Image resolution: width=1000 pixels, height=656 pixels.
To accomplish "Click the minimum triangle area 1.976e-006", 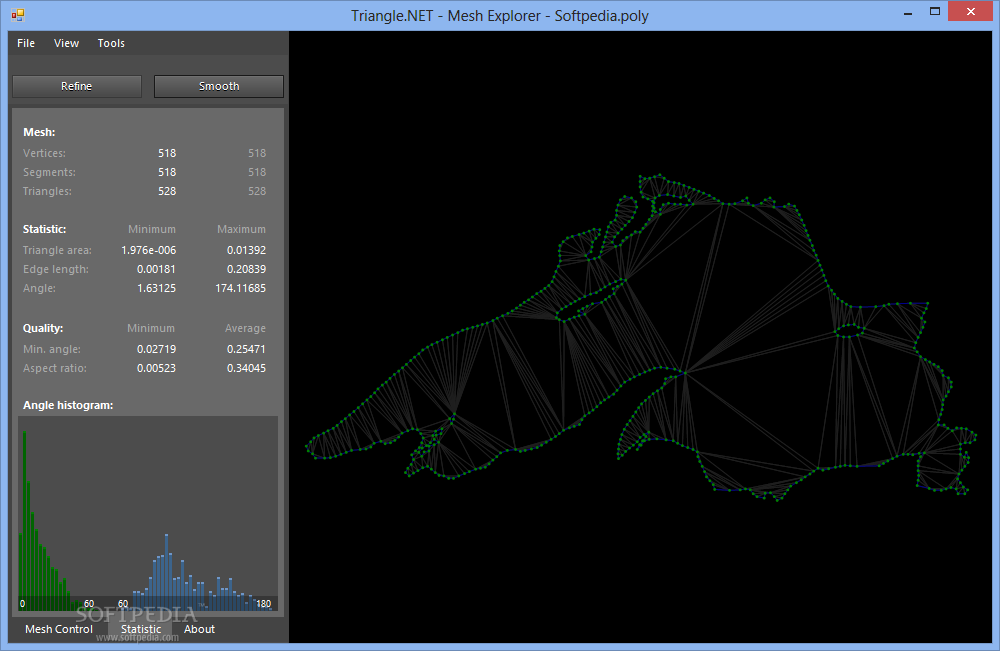I will point(149,251).
